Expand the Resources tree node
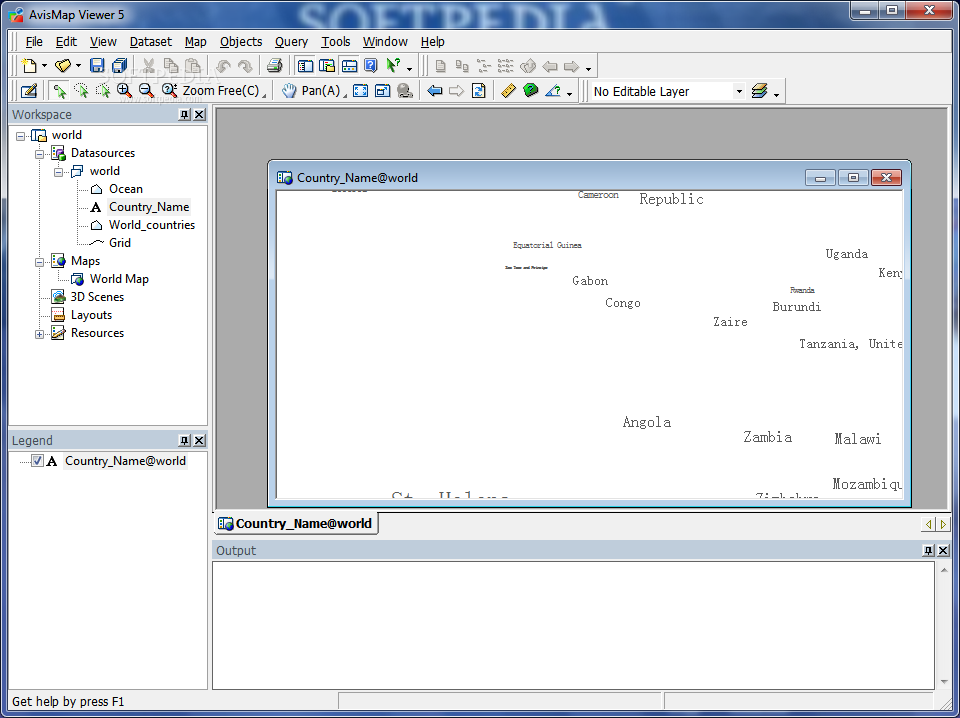Screen dimensions: 960x718 (x=40, y=334)
